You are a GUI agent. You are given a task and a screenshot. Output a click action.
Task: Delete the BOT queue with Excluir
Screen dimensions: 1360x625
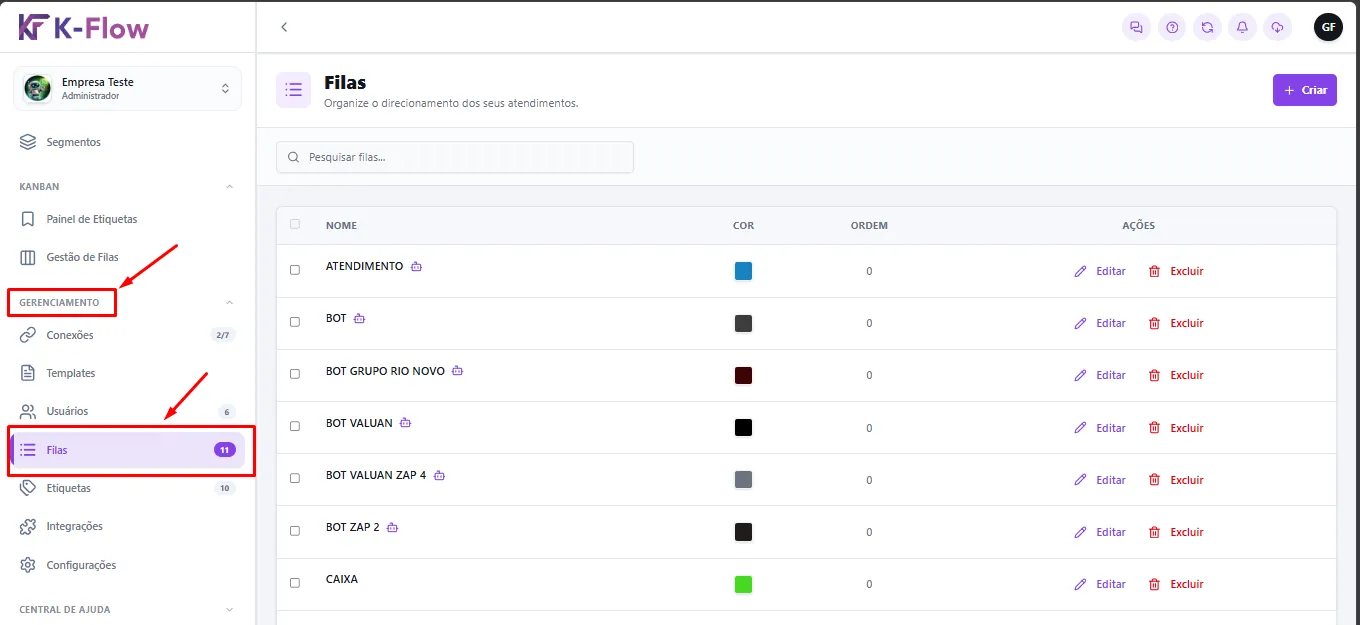click(x=1176, y=323)
